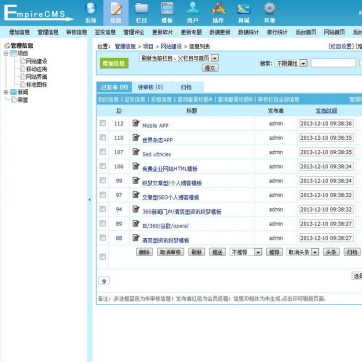Viewport: 362px width, 362px height.
Task: Check the box for row ID 107
Action: (x=103, y=152)
